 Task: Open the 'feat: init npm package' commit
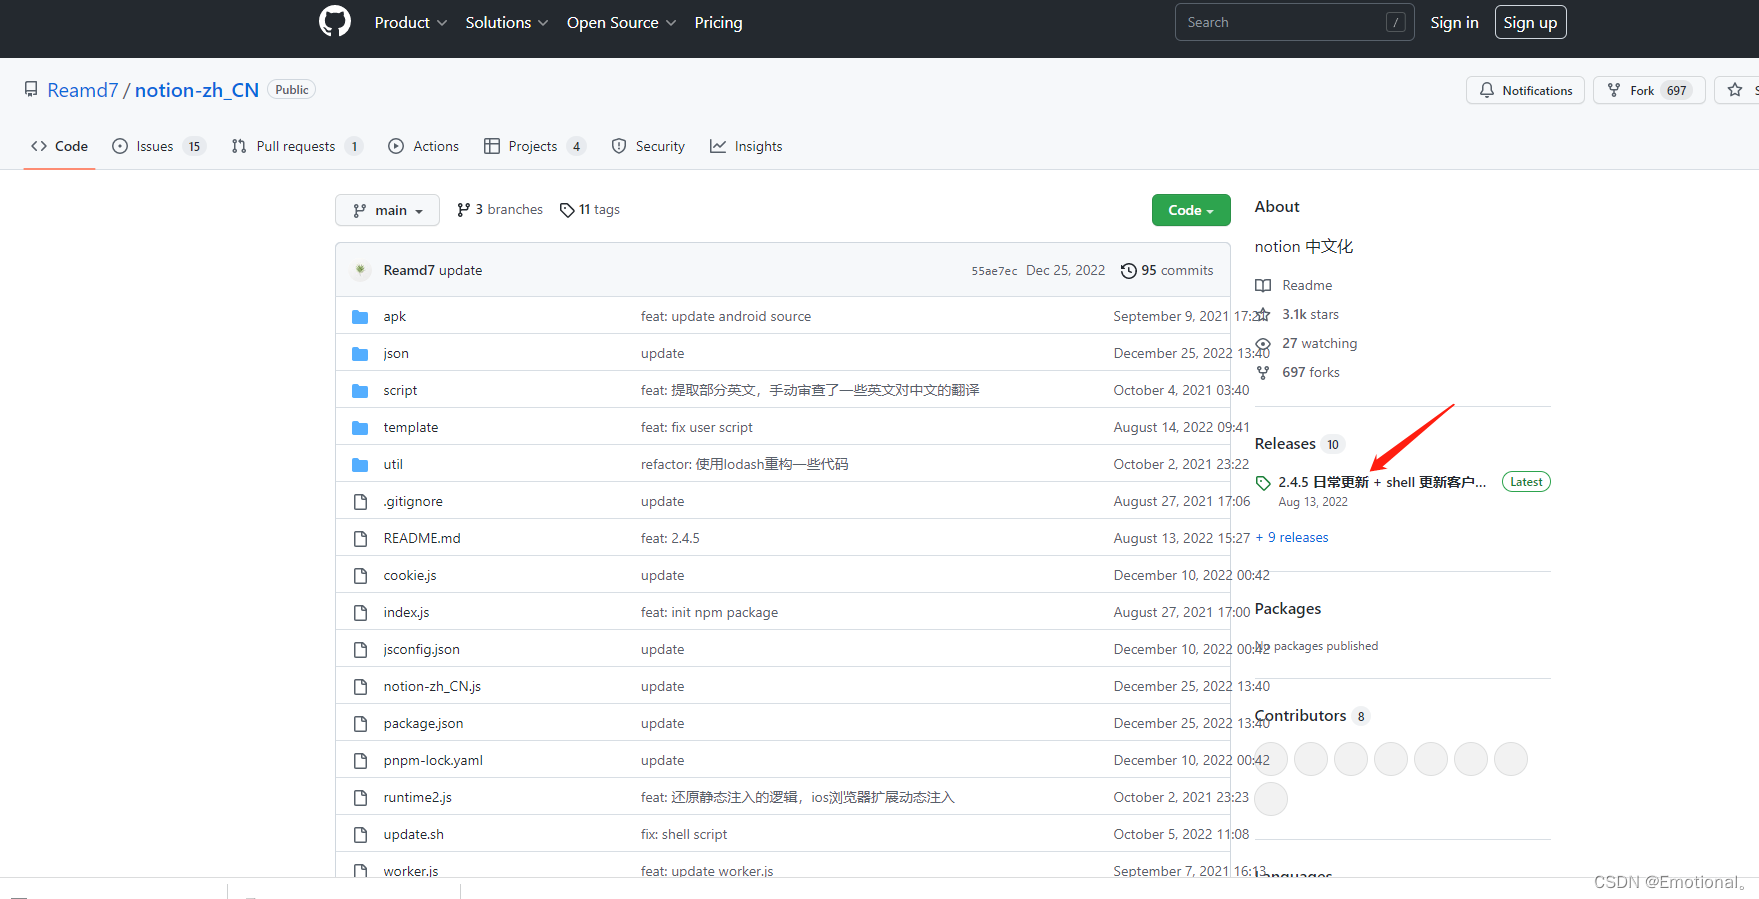pyautogui.click(x=709, y=612)
